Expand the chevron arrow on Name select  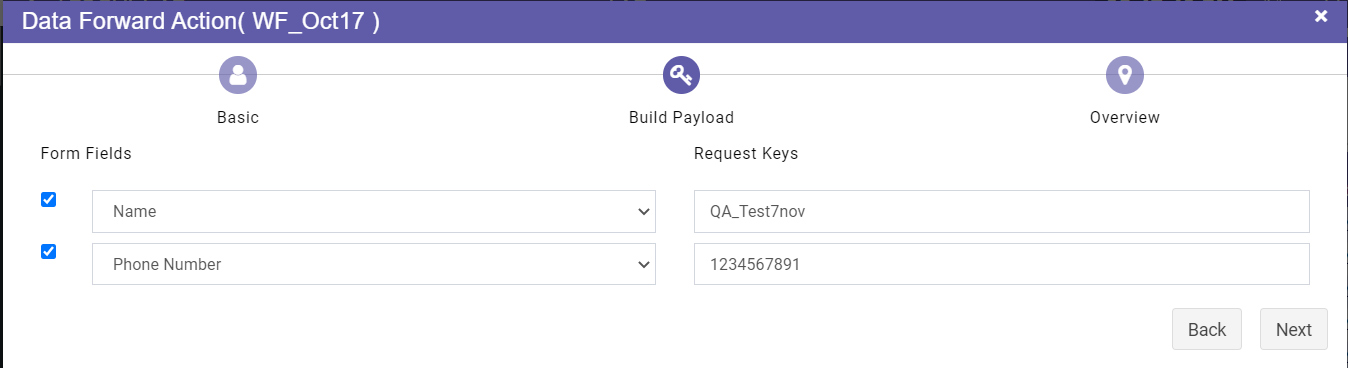643,212
